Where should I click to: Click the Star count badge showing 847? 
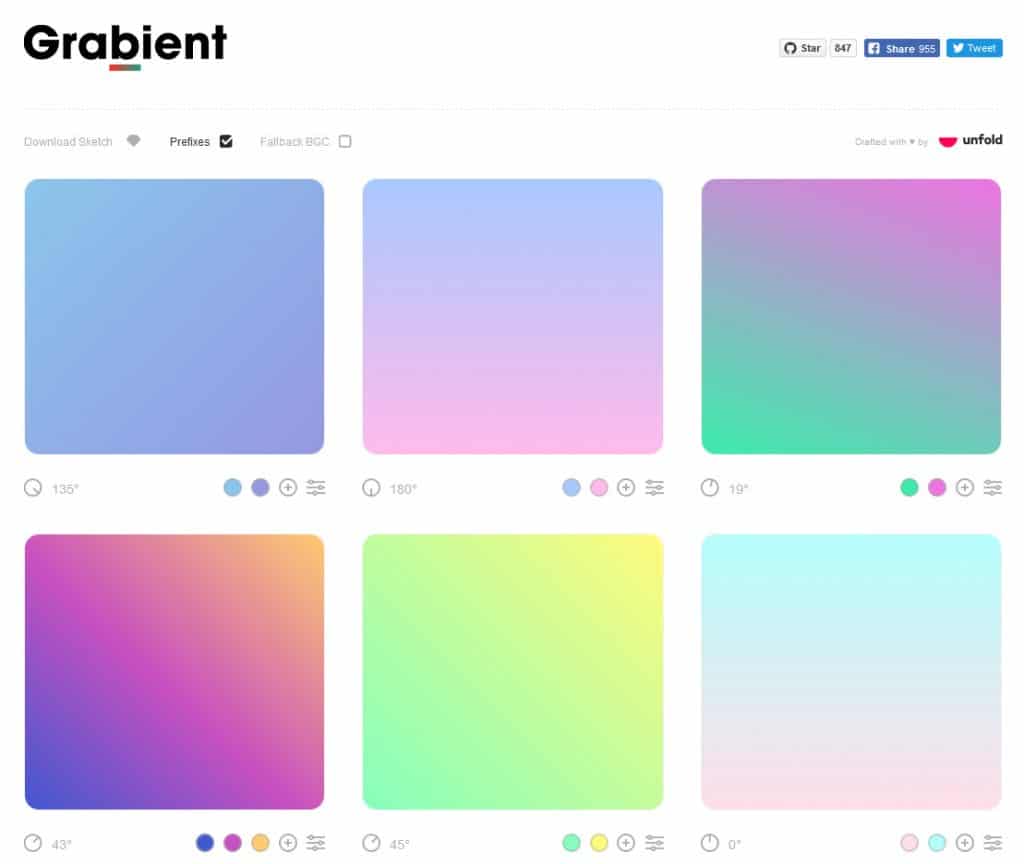[x=842, y=47]
